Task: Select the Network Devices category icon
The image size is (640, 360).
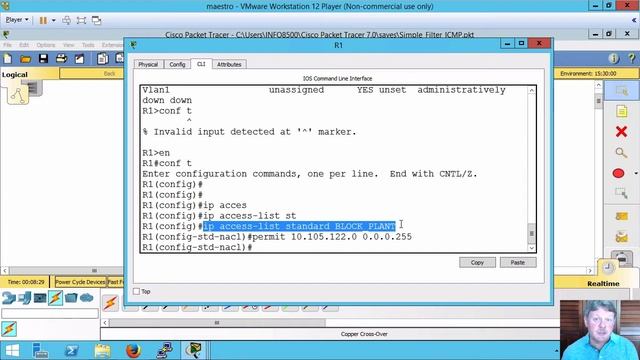Action: point(8,298)
